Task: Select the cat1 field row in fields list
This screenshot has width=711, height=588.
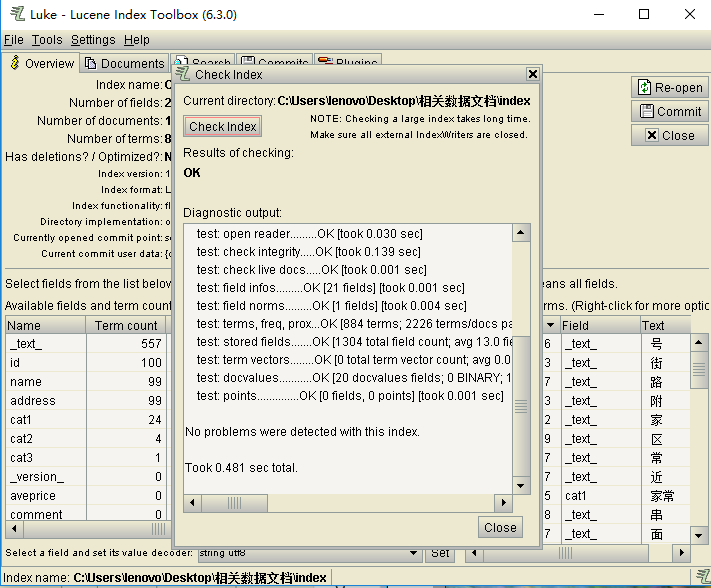Action: click(86, 420)
